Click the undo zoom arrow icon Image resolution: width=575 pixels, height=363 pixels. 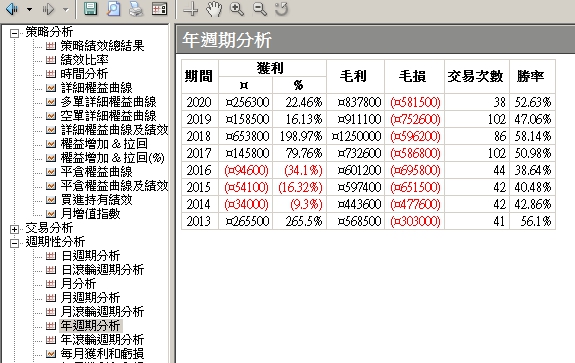[282, 9]
